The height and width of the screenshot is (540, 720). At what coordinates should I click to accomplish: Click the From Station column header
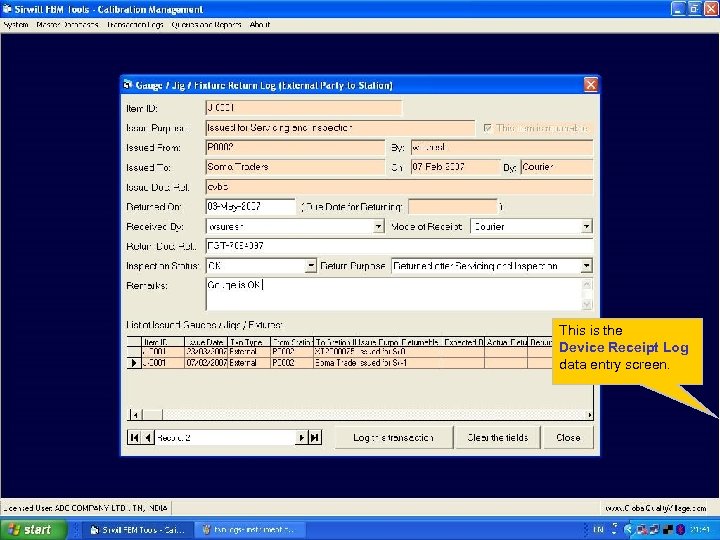click(x=292, y=342)
